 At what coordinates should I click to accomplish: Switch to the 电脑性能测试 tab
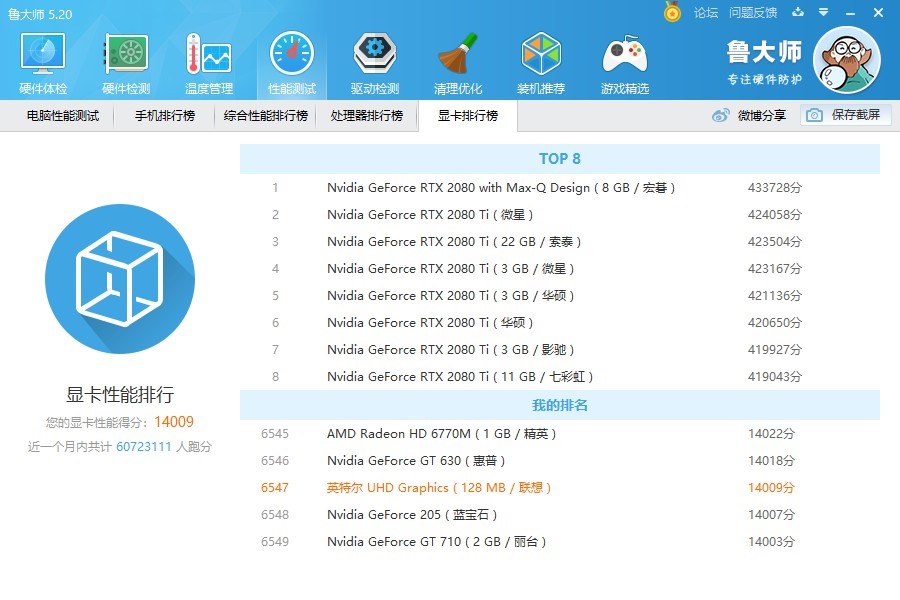coord(63,116)
